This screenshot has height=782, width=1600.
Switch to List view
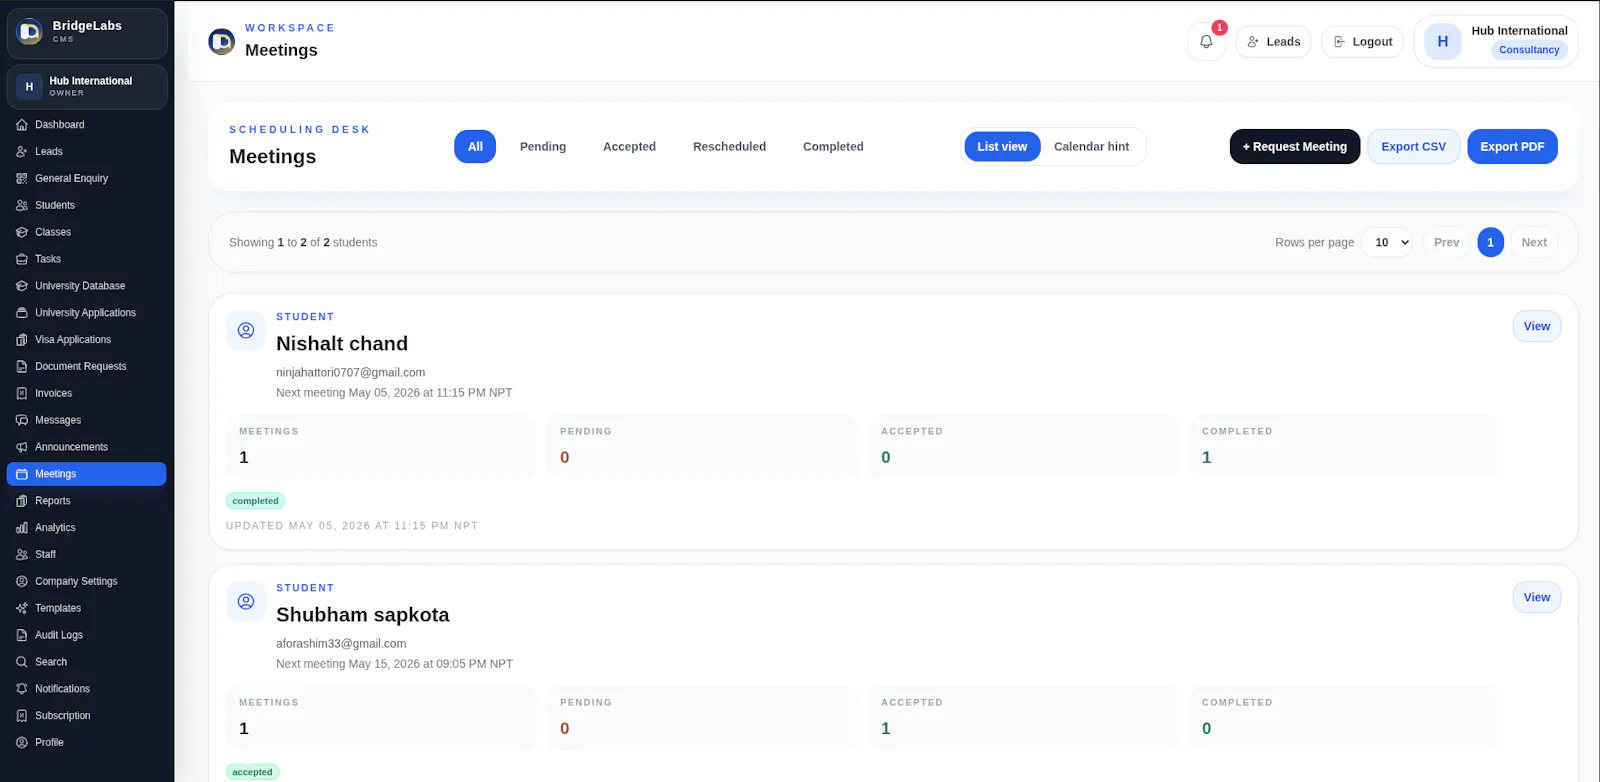1002,147
